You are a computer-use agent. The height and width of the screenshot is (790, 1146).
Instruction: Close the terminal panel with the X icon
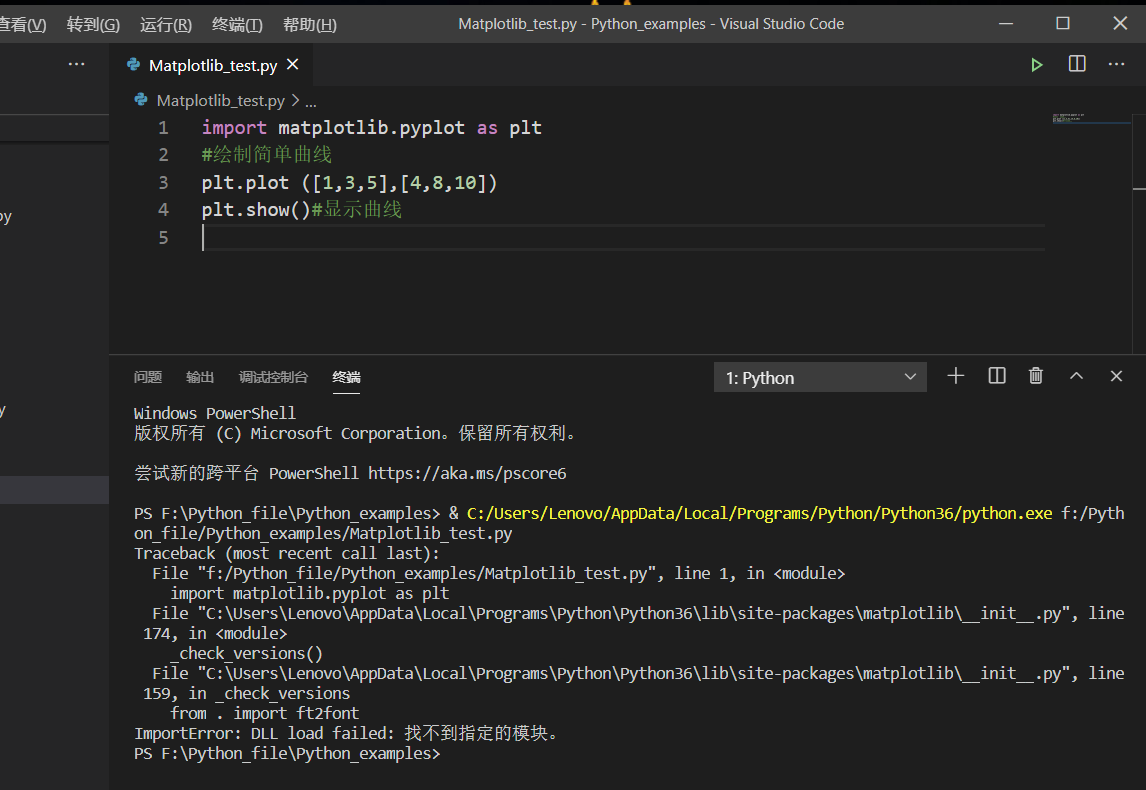pos(1116,376)
